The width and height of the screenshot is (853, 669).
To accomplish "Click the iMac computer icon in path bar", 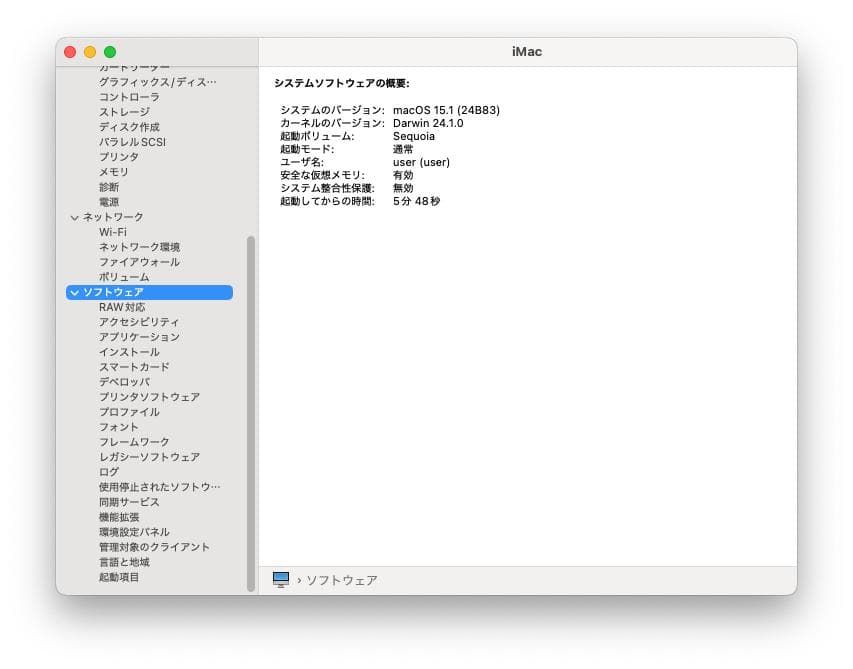I will point(281,580).
